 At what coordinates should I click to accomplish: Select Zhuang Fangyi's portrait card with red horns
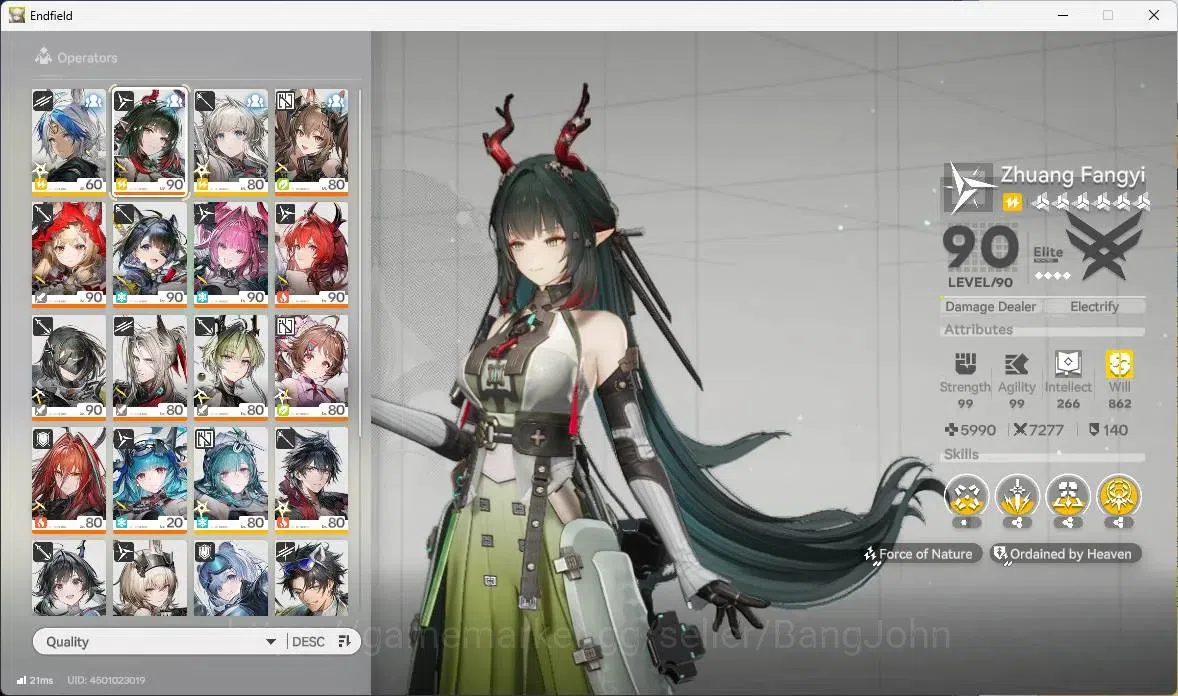[x=150, y=142]
